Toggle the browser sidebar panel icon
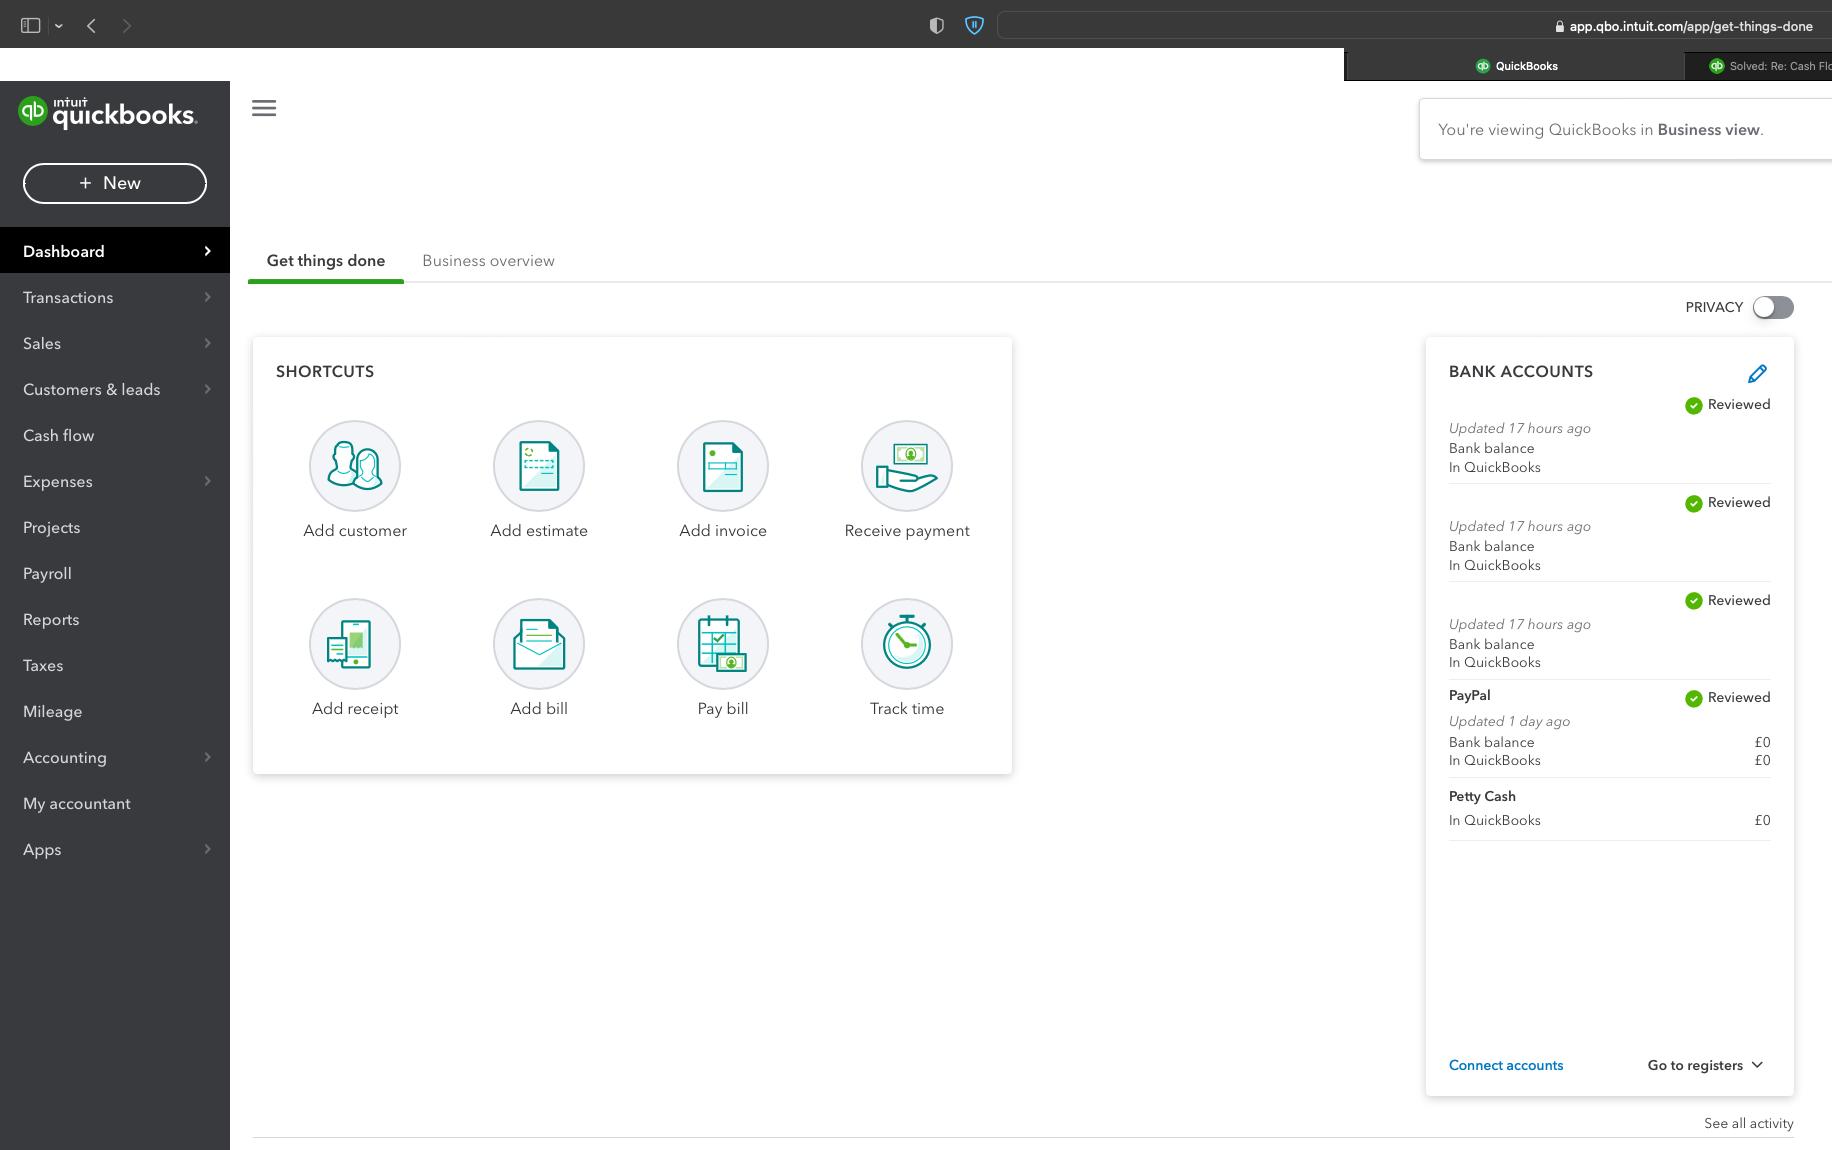Image resolution: width=1832 pixels, height=1150 pixels. pyautogui.click(x=31, y=26)
